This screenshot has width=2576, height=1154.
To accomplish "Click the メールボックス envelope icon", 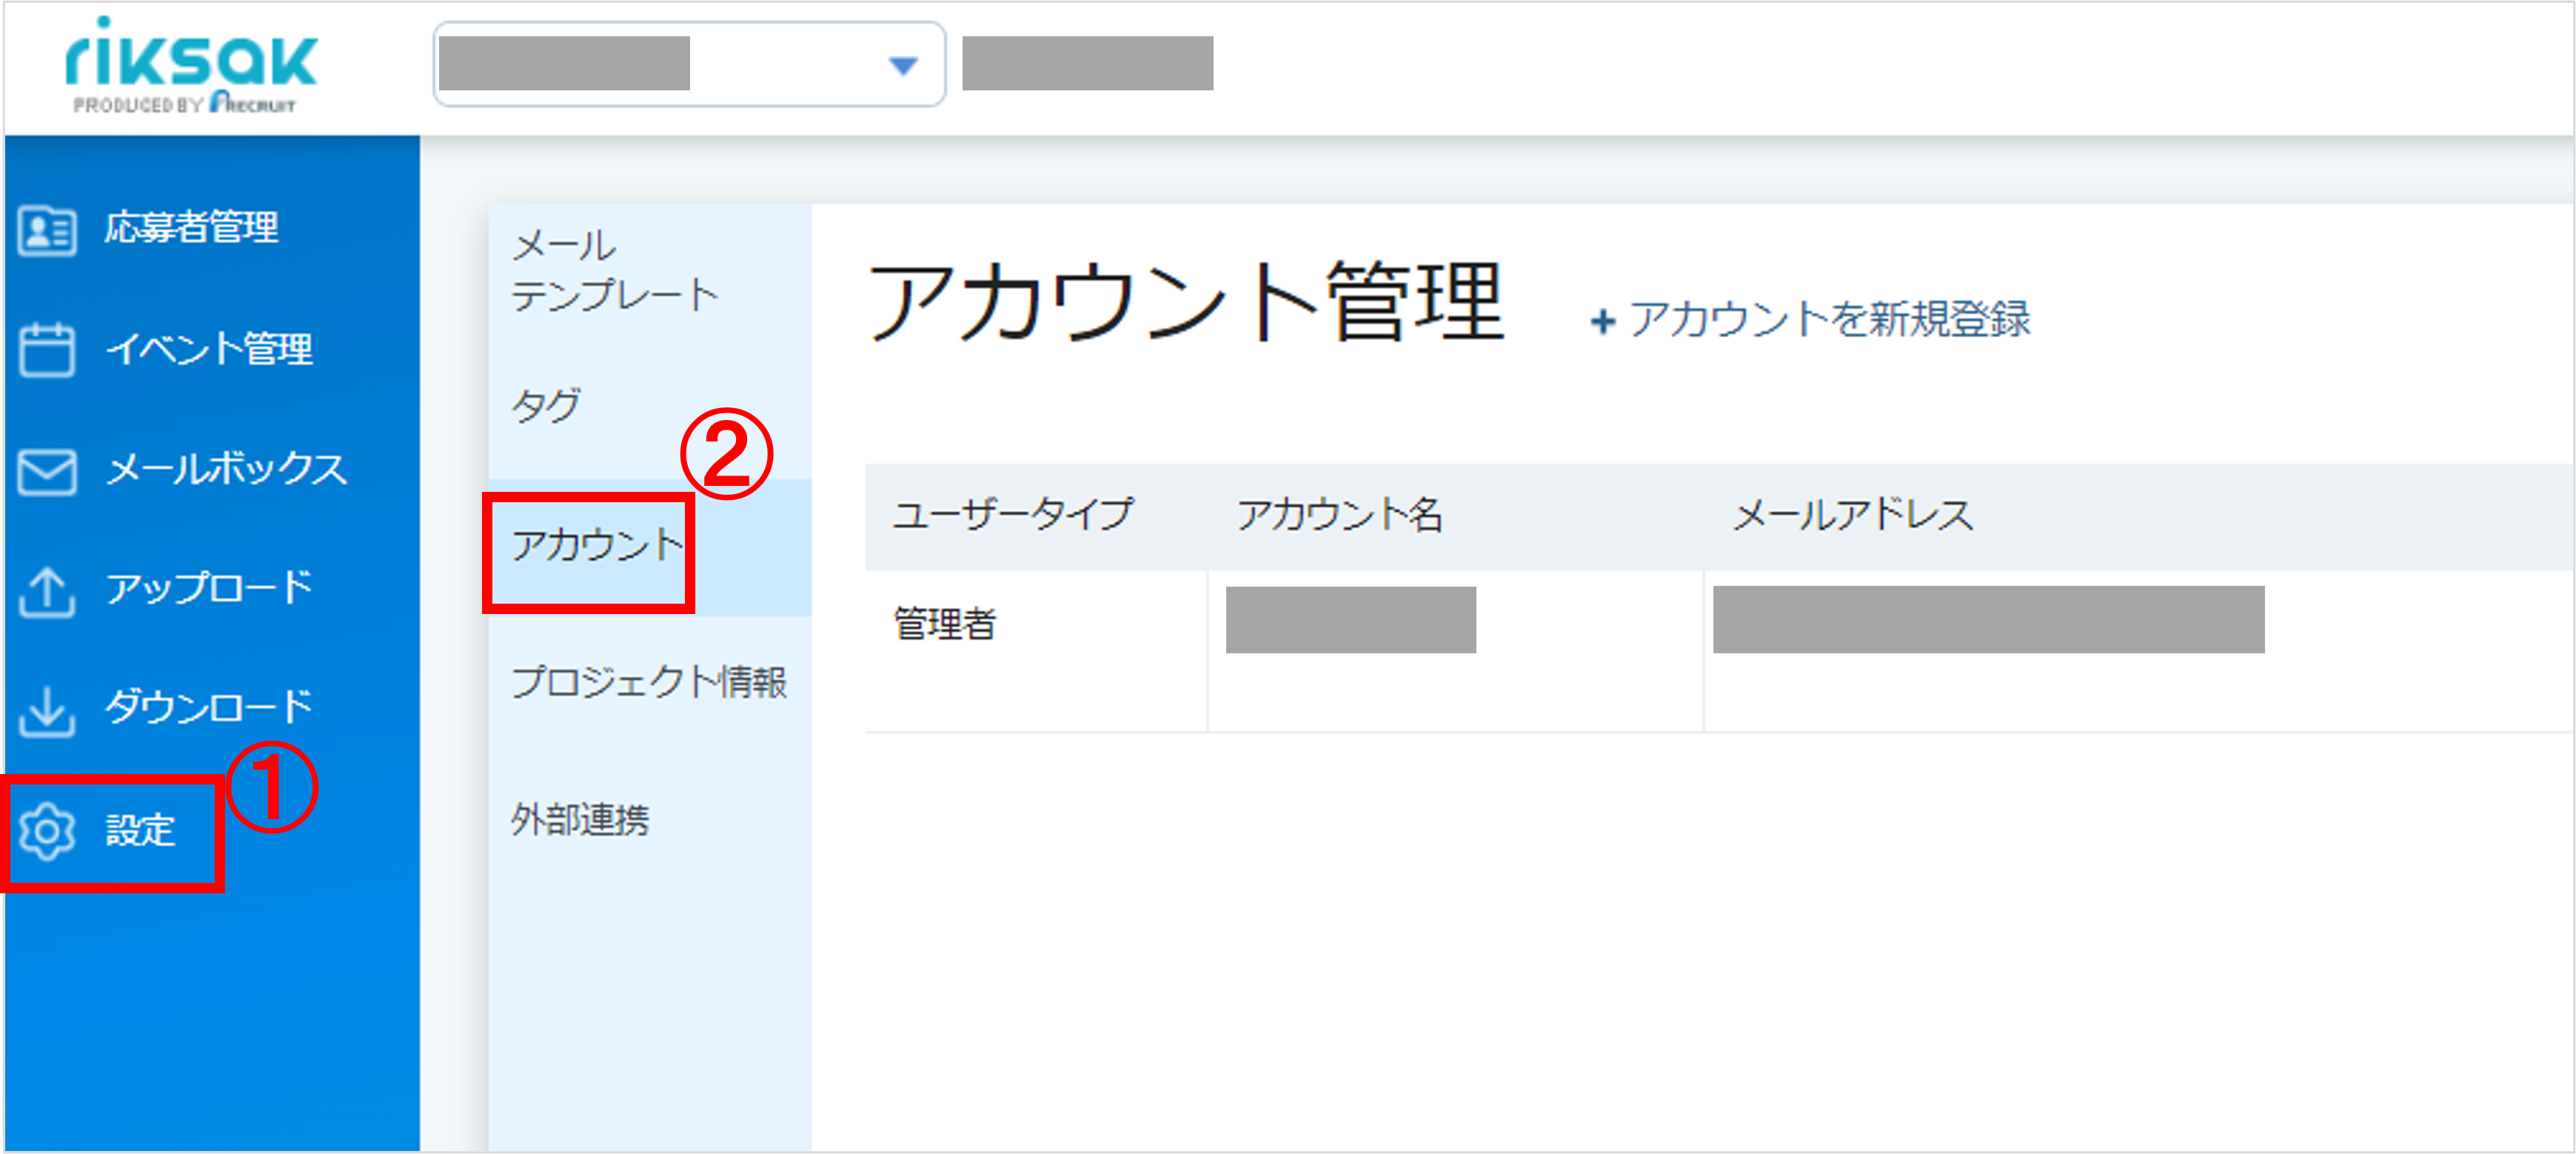I will coord(47,472).
